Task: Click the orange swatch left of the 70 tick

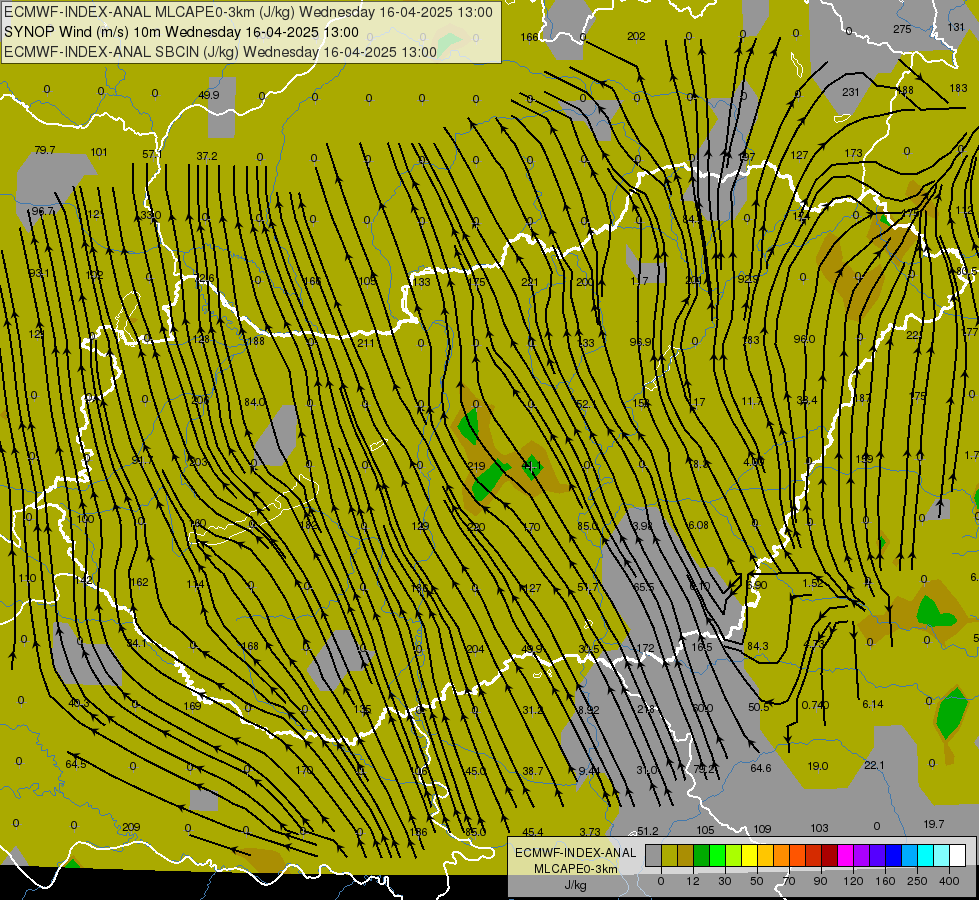Action: 782,855
